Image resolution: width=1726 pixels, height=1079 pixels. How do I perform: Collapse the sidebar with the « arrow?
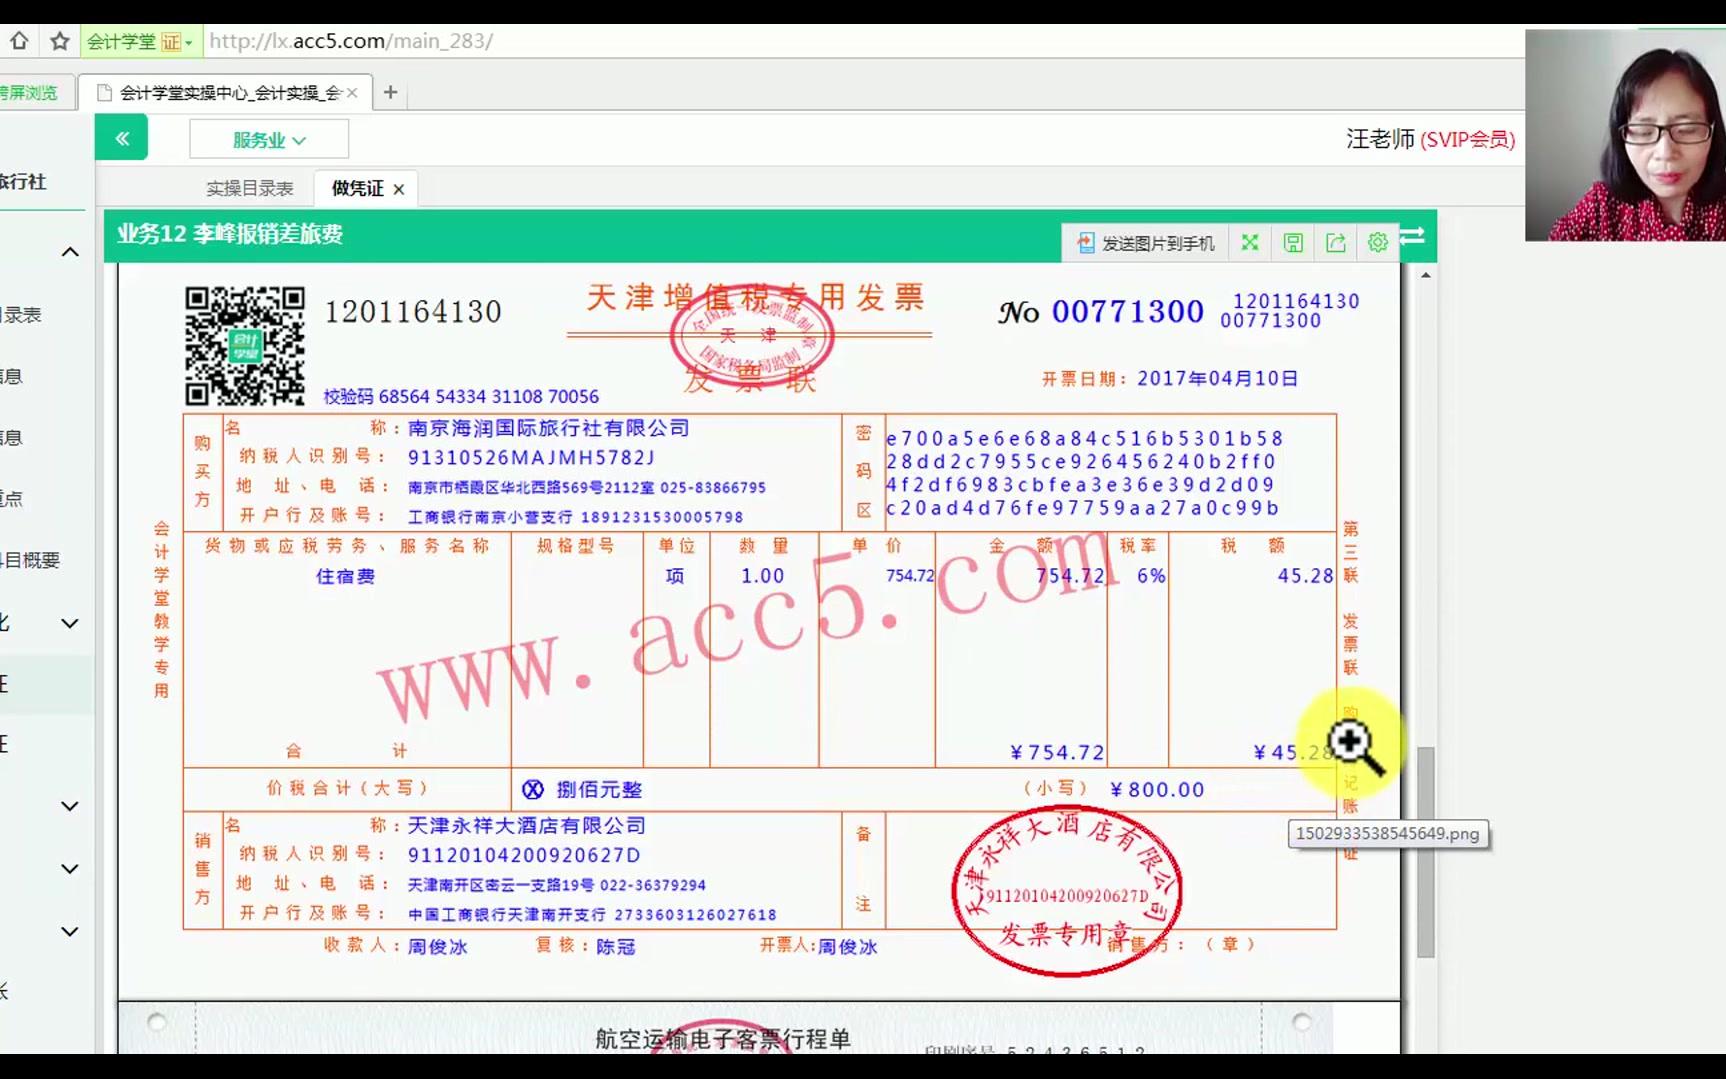(121, 137)
